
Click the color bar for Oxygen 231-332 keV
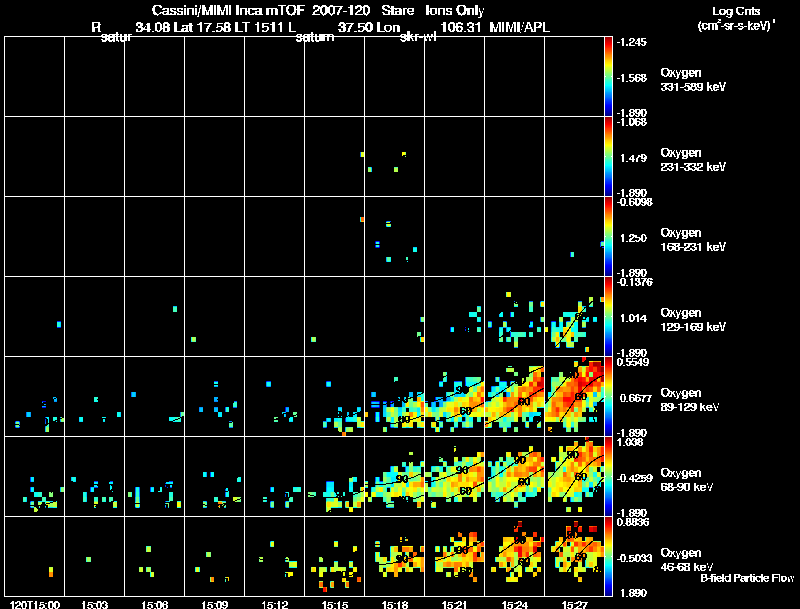(x=608, y=157)
